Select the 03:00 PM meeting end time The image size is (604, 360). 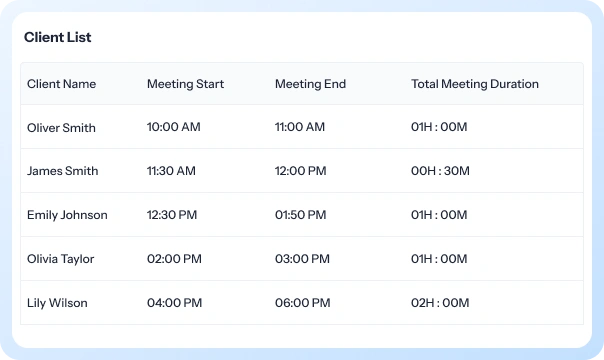(302, 259)
